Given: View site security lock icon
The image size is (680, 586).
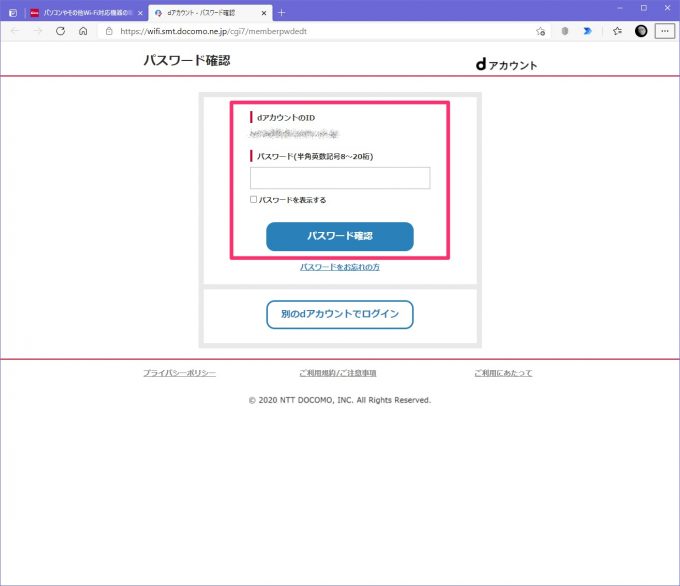Looking at the screenshot, I should (109, 31).
